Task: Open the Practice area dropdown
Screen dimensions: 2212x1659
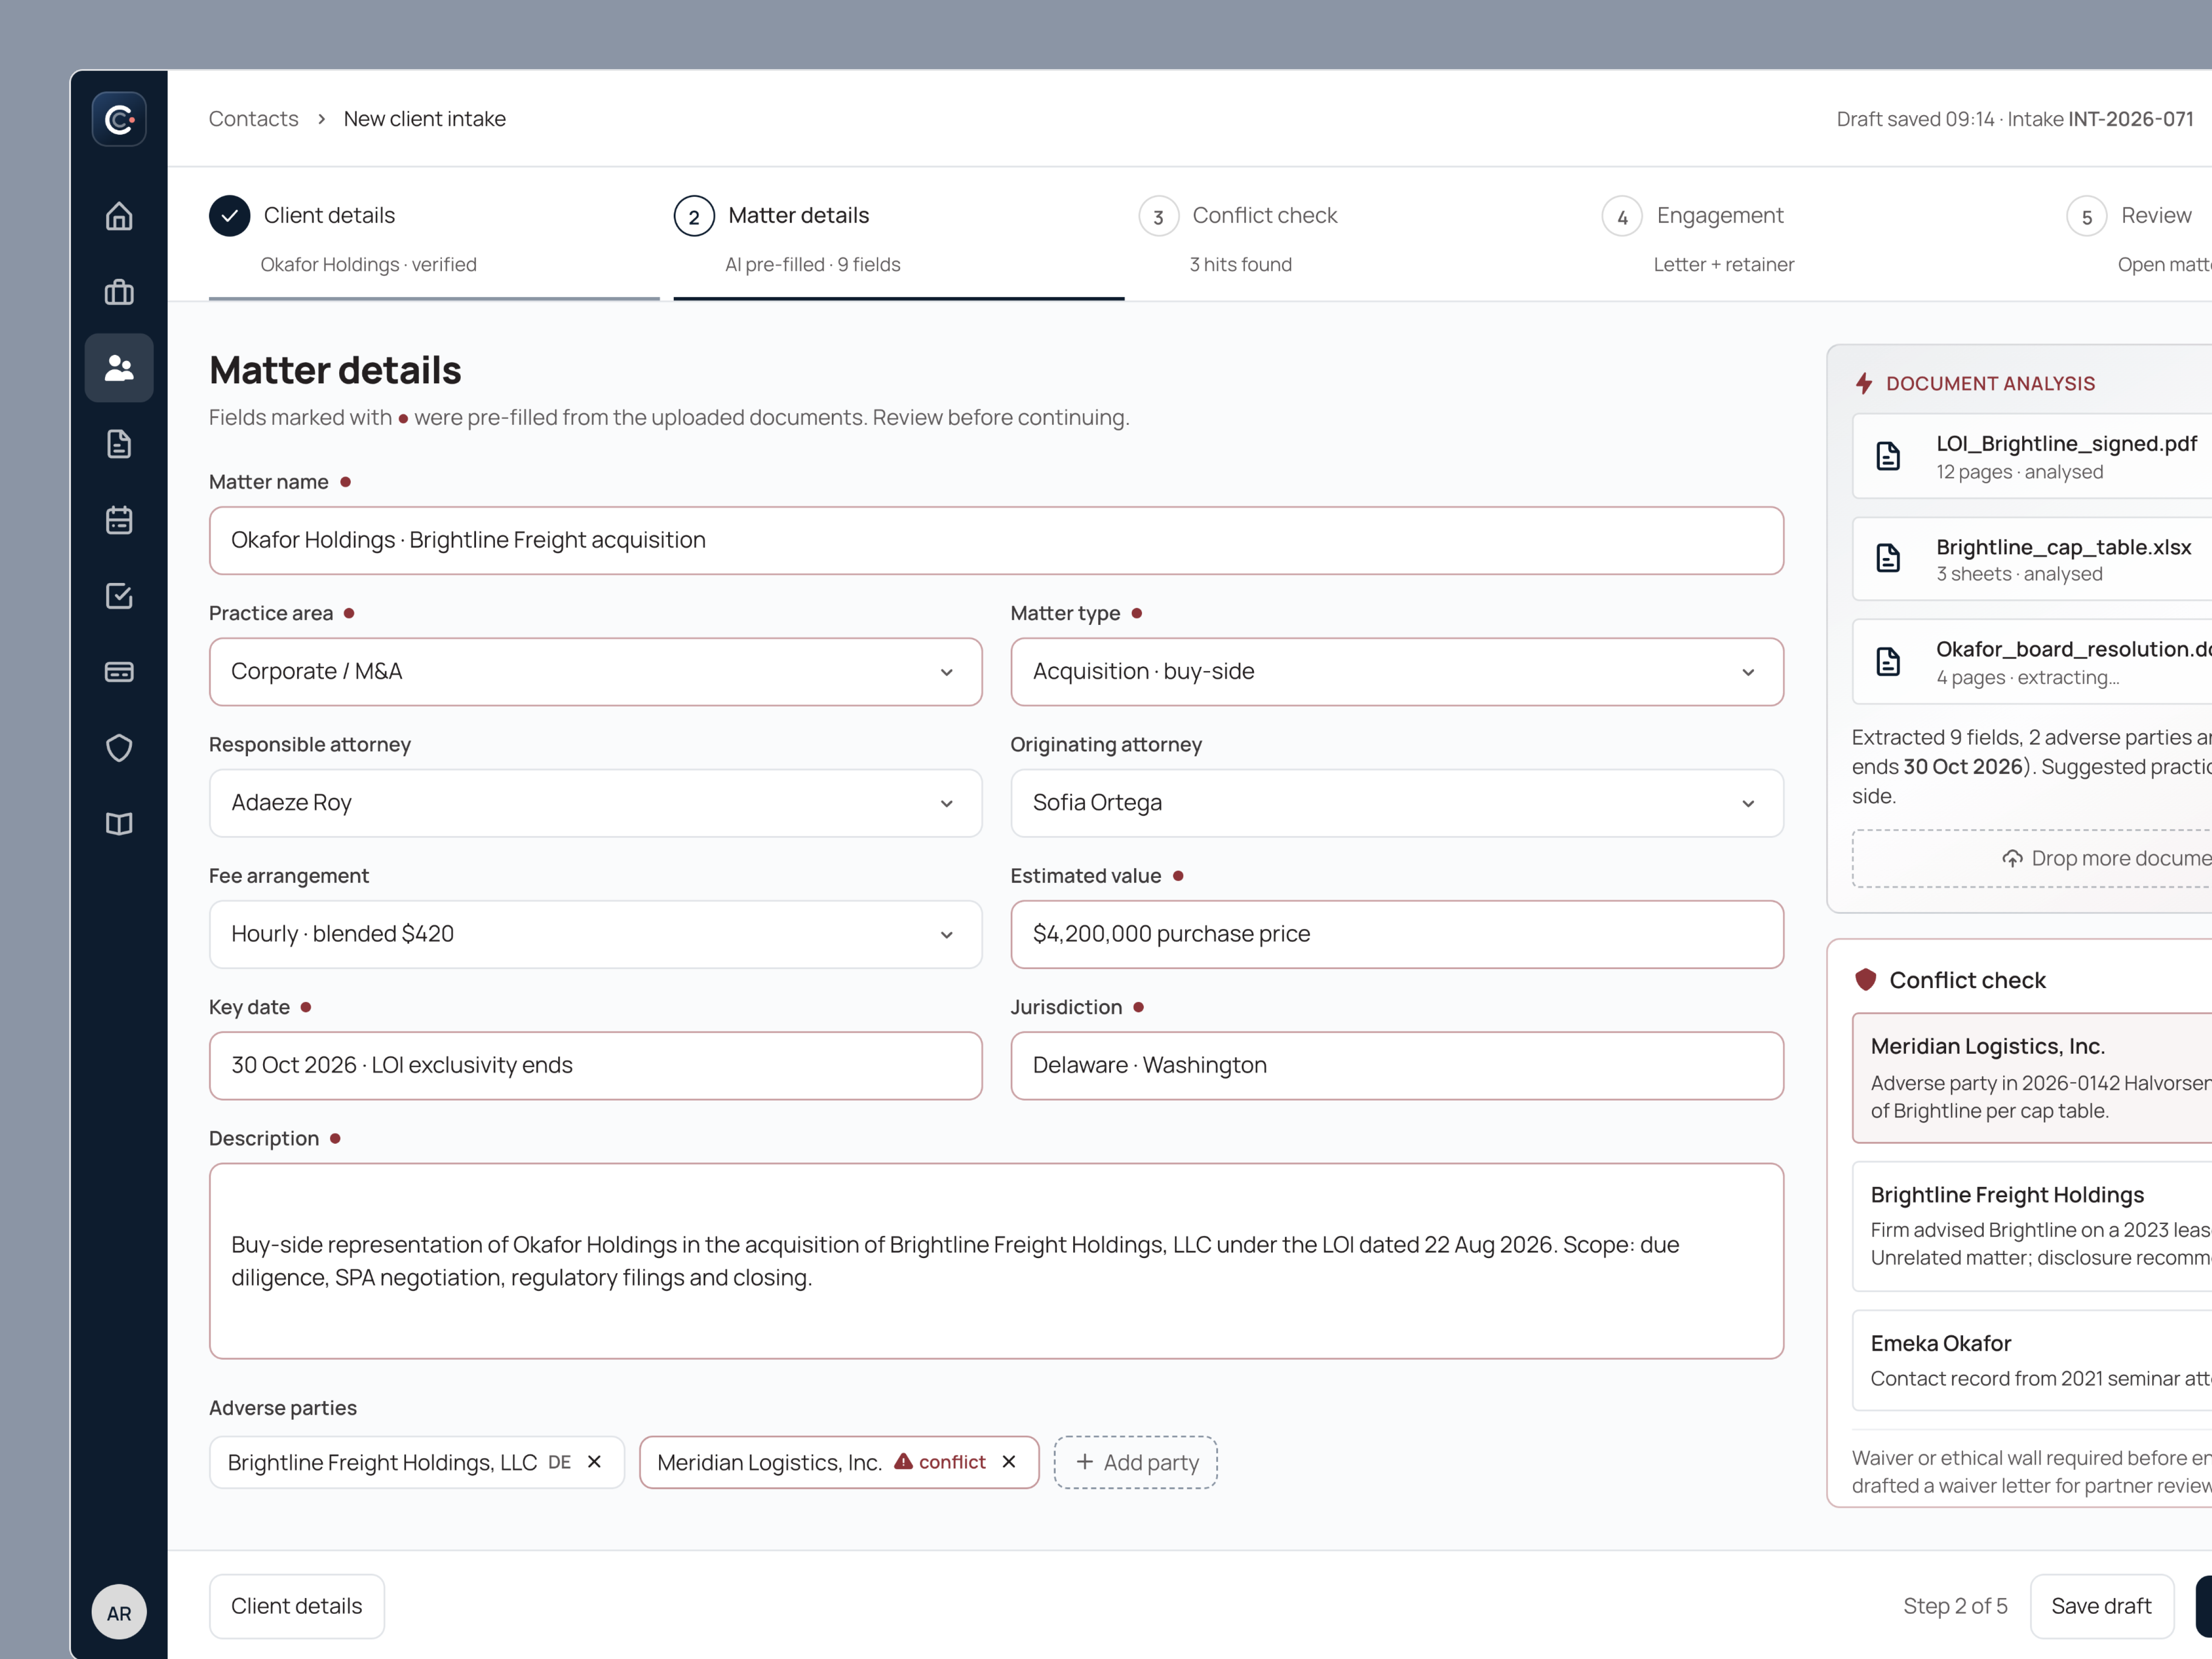Action: tap(596, 672)
